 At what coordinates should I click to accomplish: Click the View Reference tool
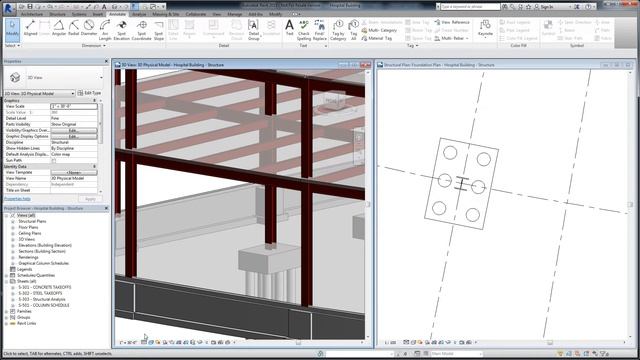pyautogui.click(x=452, y=22)
